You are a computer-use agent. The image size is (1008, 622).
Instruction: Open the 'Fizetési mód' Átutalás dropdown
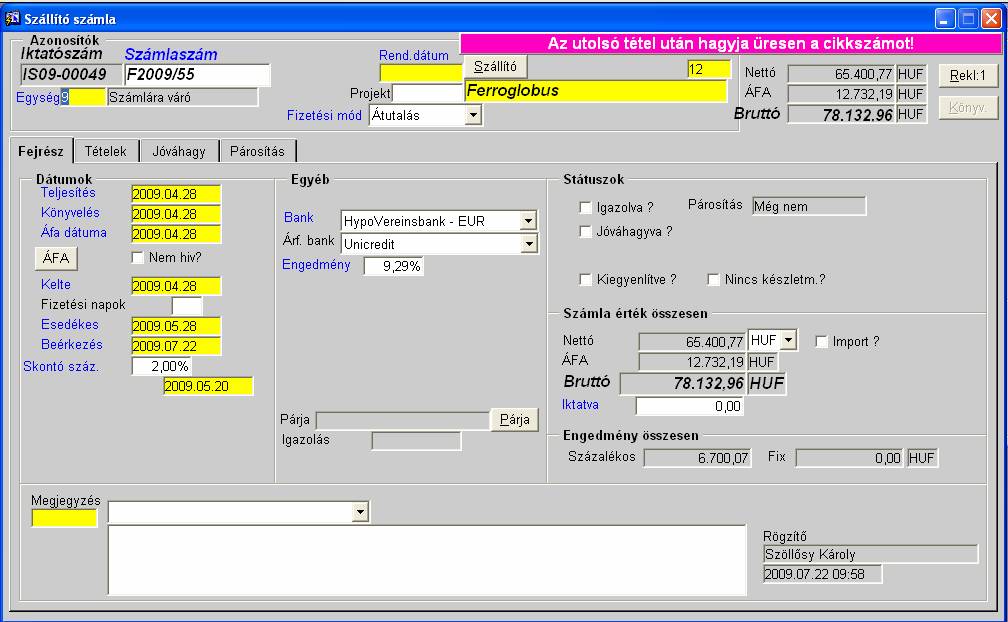click(x=474, y=116)
